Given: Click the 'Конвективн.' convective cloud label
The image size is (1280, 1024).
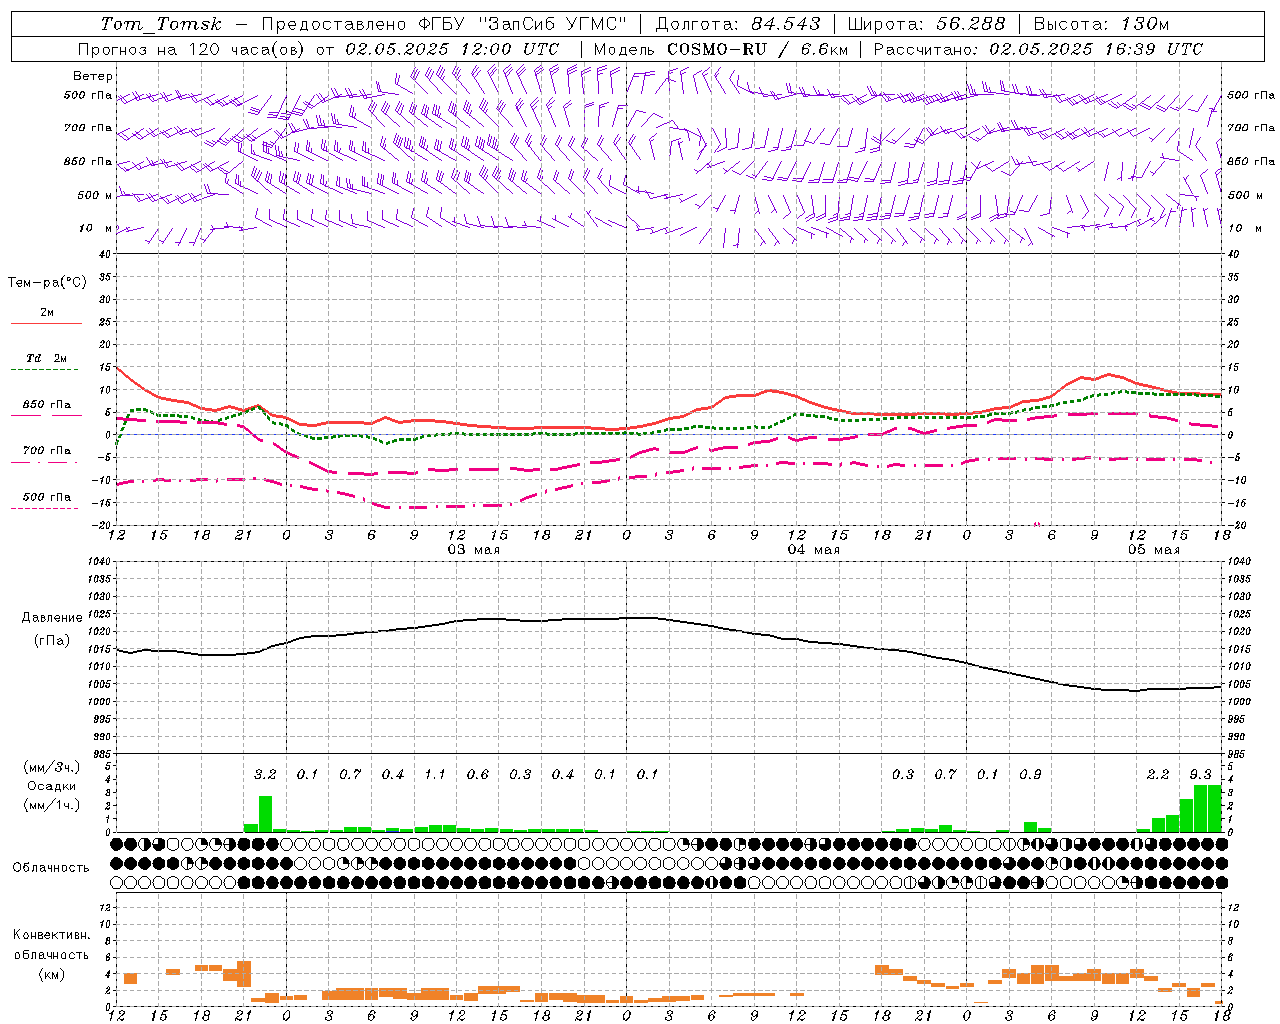Looking at the screenshot, I should [x=51, y=935].
